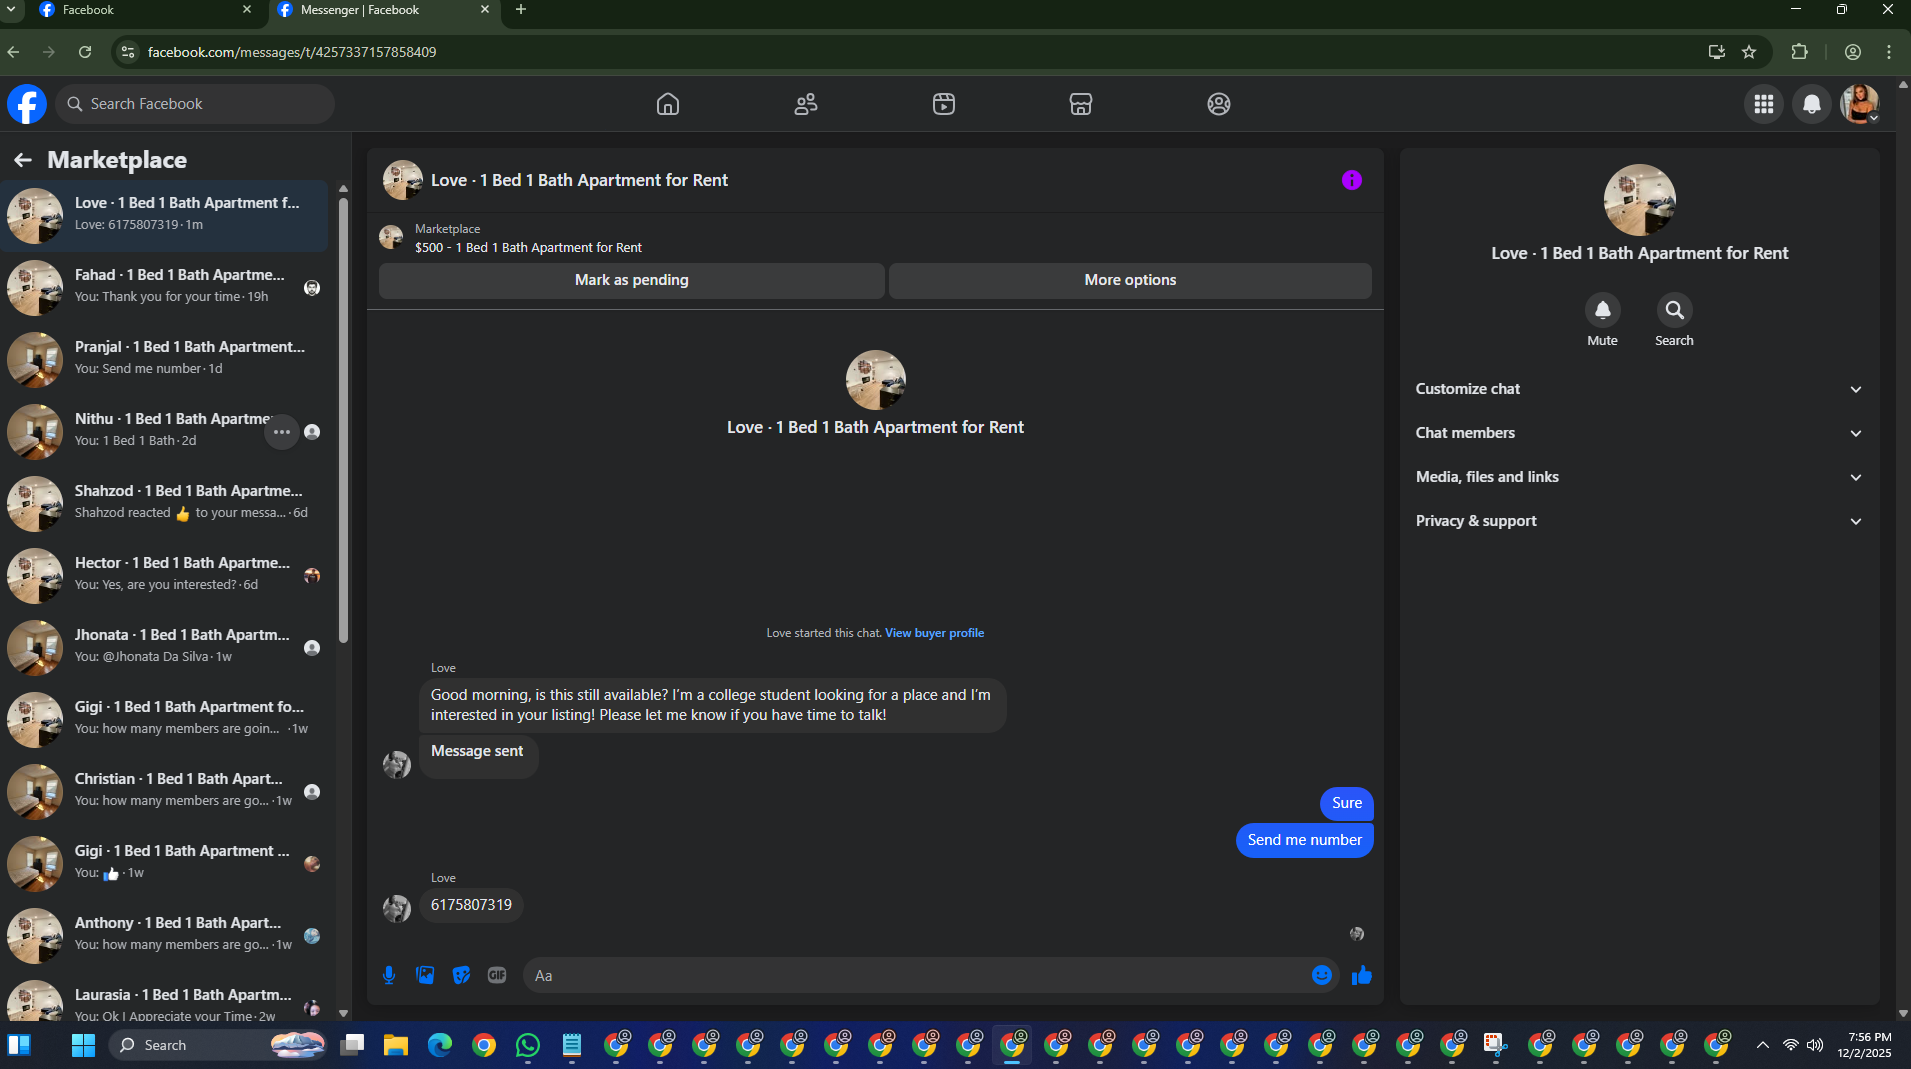Send a thumbs-up like
The height and width of the screenshot is (1069, 1911).
[x=1362, y=975]
